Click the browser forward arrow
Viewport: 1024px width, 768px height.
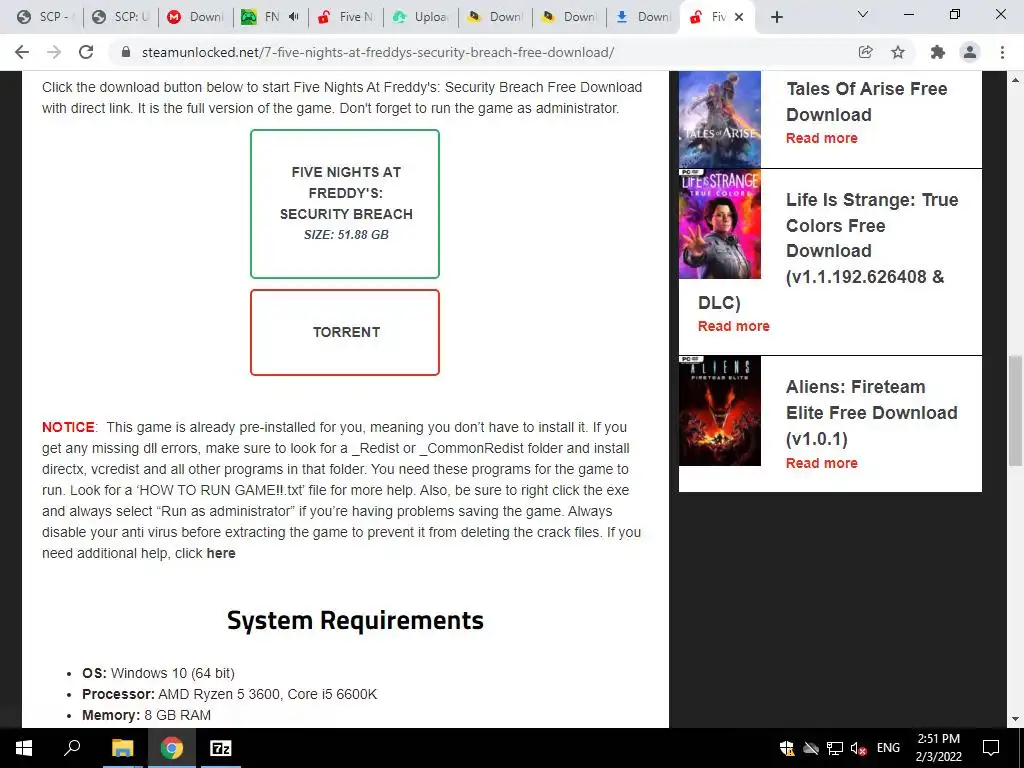coord(54,52)
